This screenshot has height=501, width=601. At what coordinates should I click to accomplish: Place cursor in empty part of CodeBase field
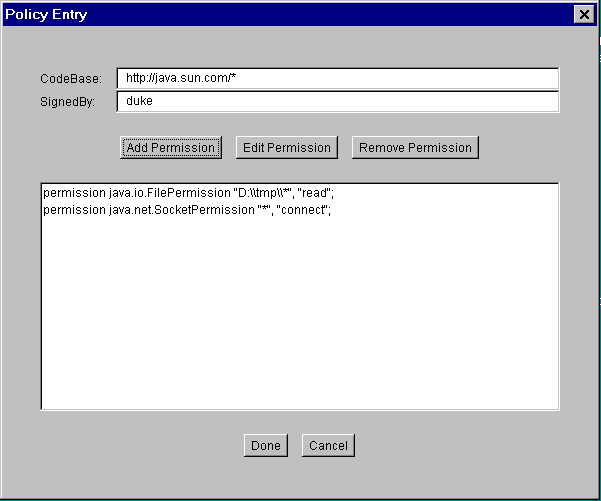click(400, 79)
